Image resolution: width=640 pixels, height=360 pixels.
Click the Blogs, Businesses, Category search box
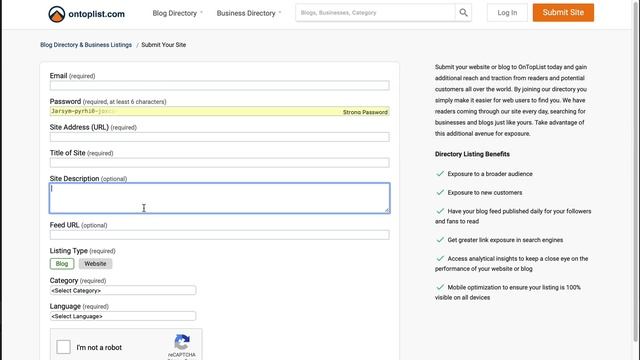[375, 13]
